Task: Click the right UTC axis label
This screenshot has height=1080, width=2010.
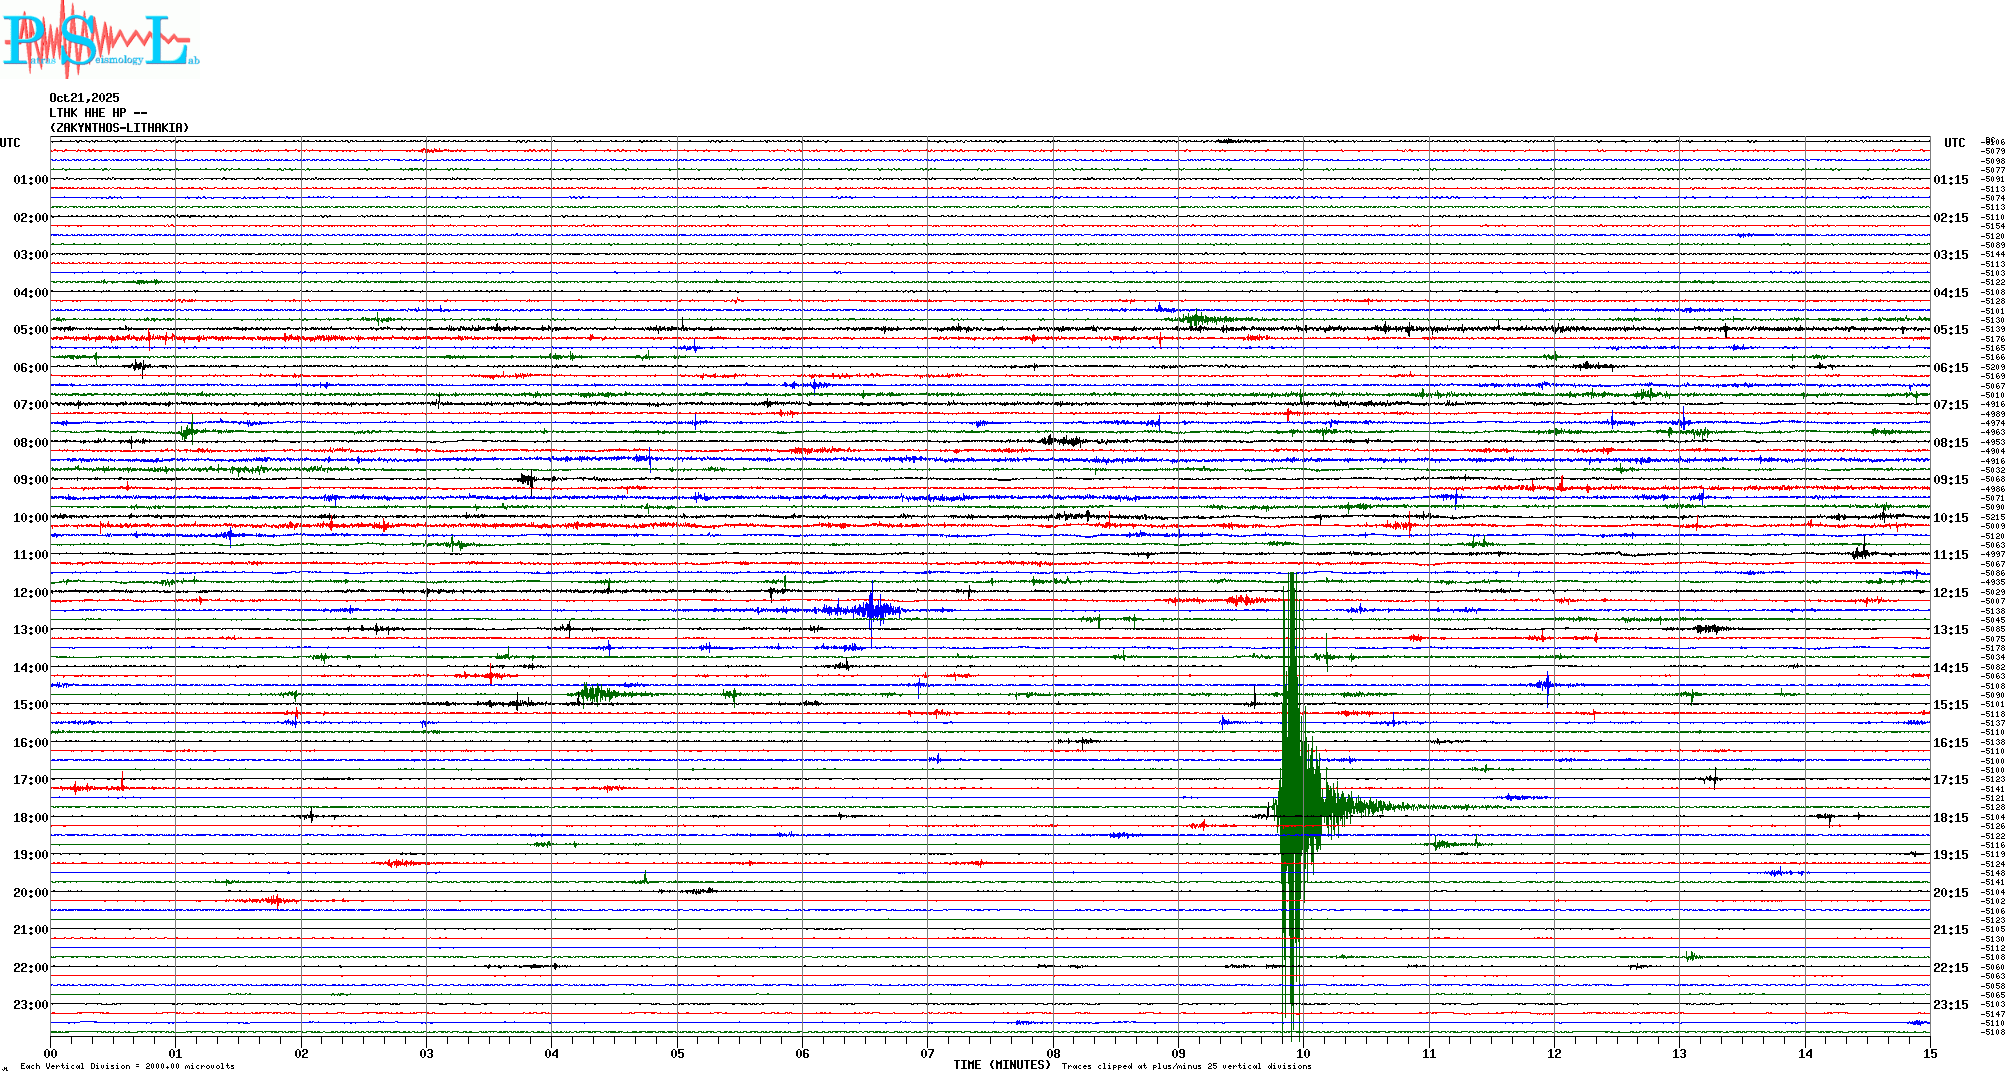Action: 1954,143
